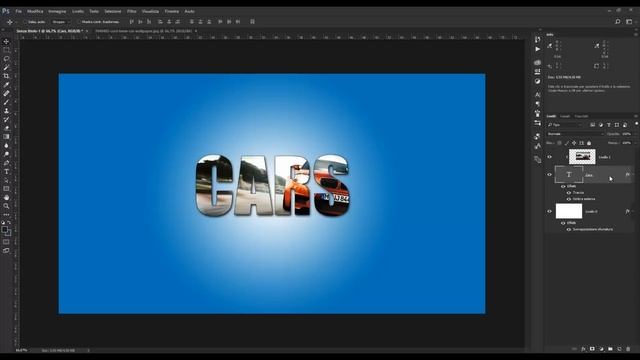
Task: Select the Hand tool
Action: pyautogui.click(x=6, y=198)
